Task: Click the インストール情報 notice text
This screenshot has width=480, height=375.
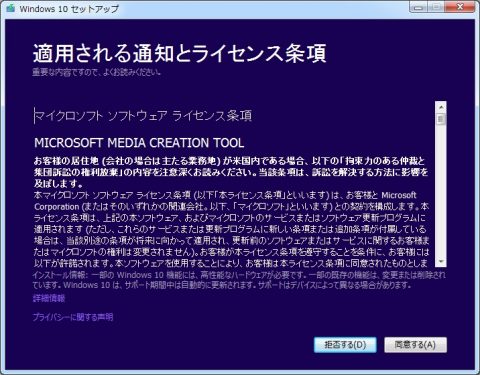Action: point(239,280)
